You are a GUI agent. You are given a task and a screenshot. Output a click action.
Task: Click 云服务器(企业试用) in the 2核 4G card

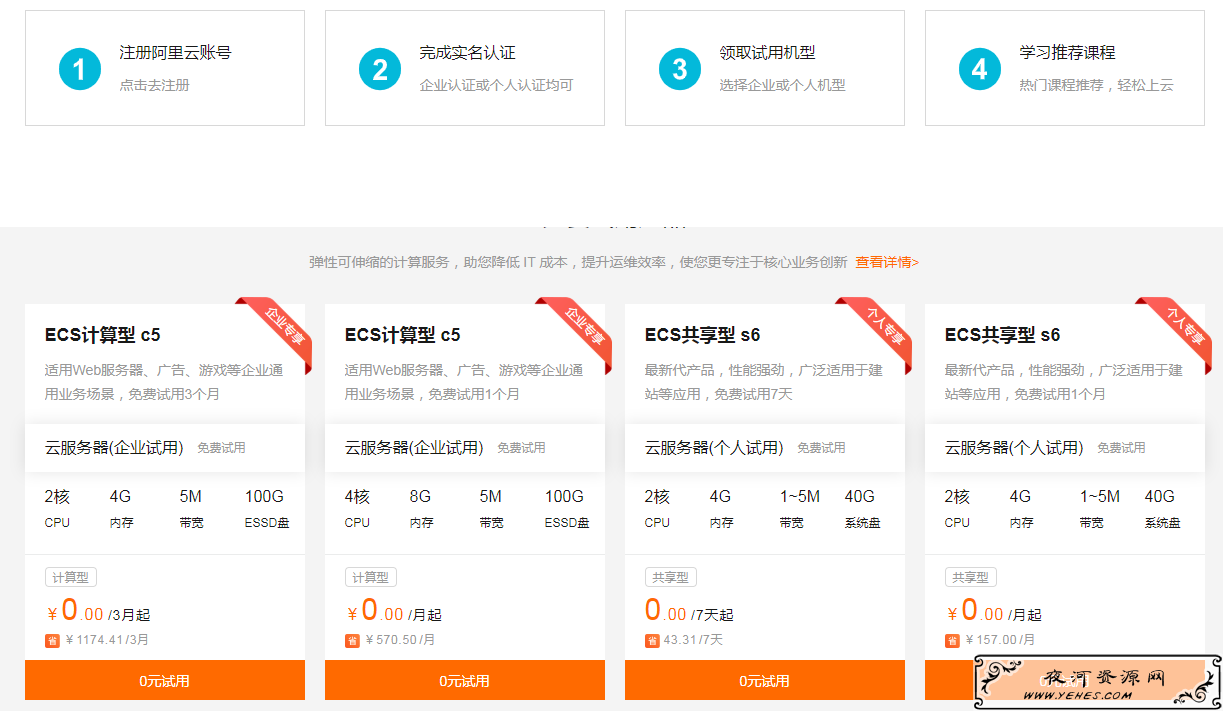tap(114, 447)
